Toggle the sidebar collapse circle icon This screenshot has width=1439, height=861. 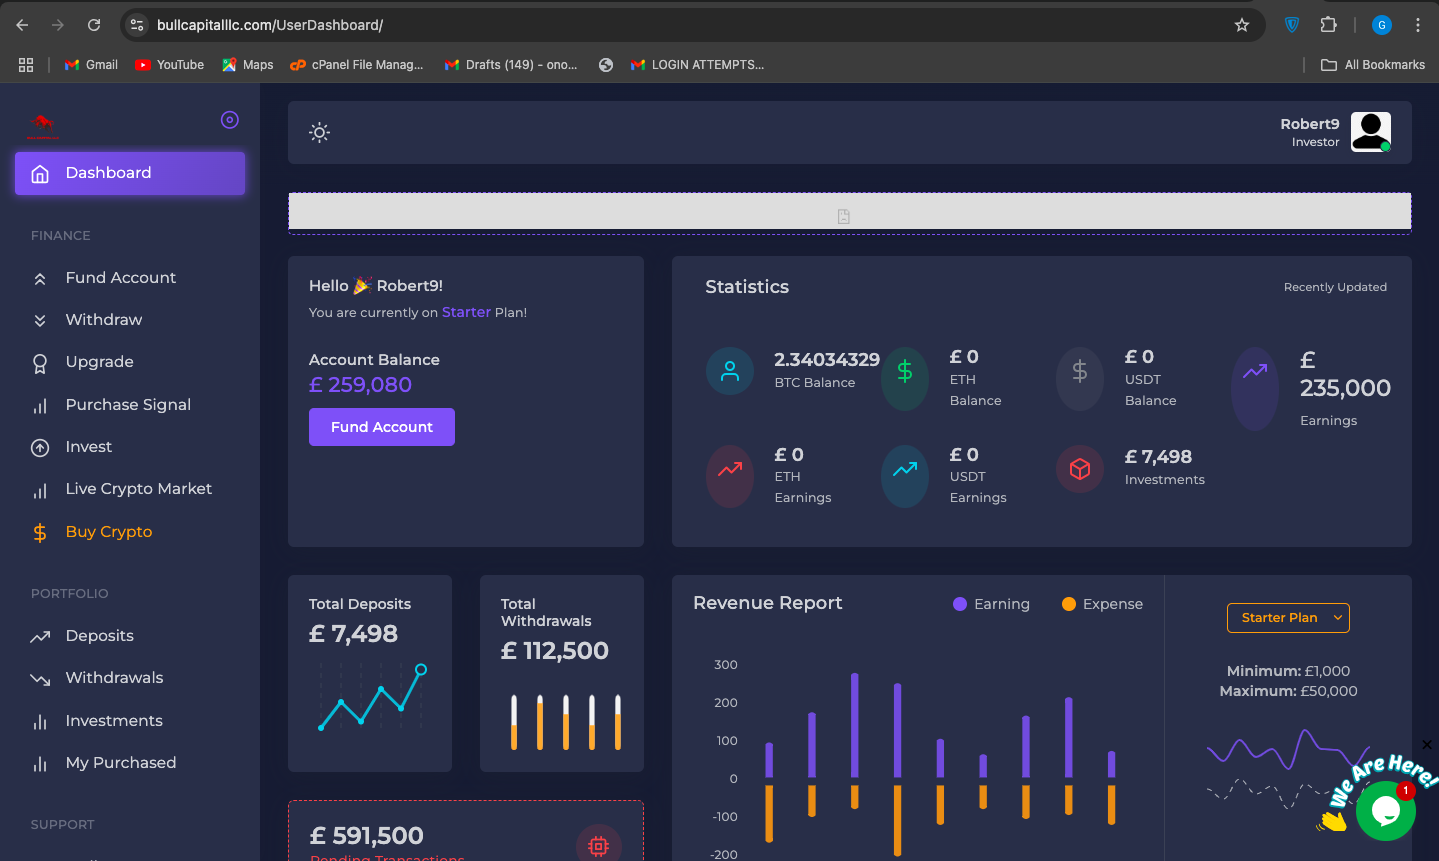point(230,120)
